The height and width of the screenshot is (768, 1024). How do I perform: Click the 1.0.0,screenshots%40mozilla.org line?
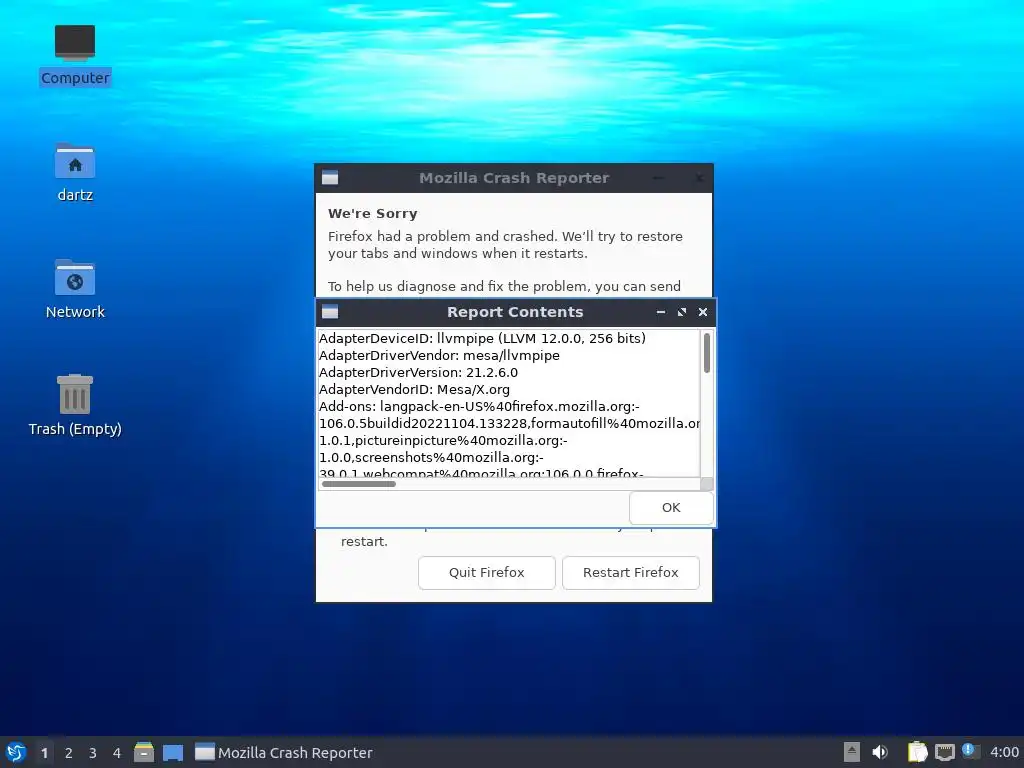[431, 457]
